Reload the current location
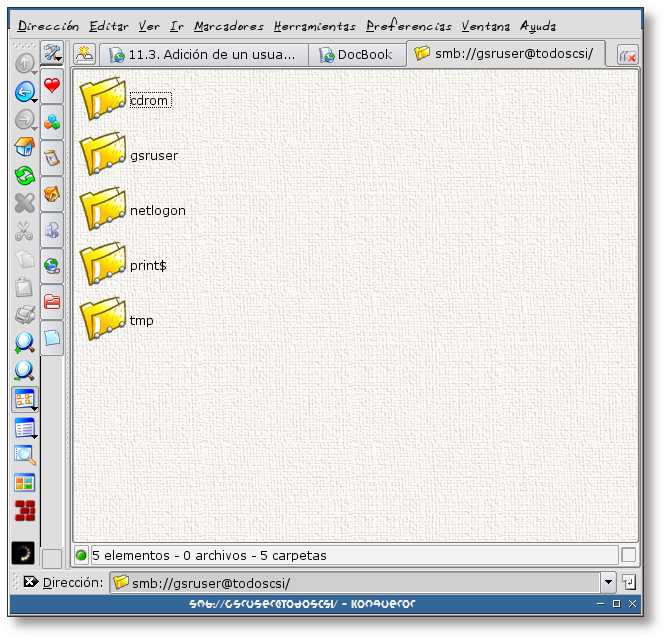Screen dimensions: 667x640 coord(25,176)
